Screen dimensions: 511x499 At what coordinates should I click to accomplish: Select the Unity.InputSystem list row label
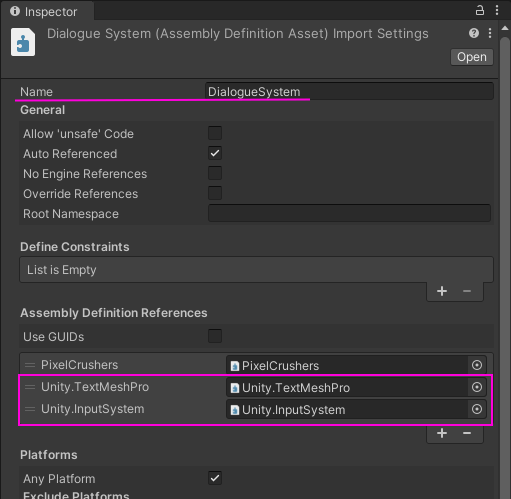pyautogui.click(x=93, y=409)
